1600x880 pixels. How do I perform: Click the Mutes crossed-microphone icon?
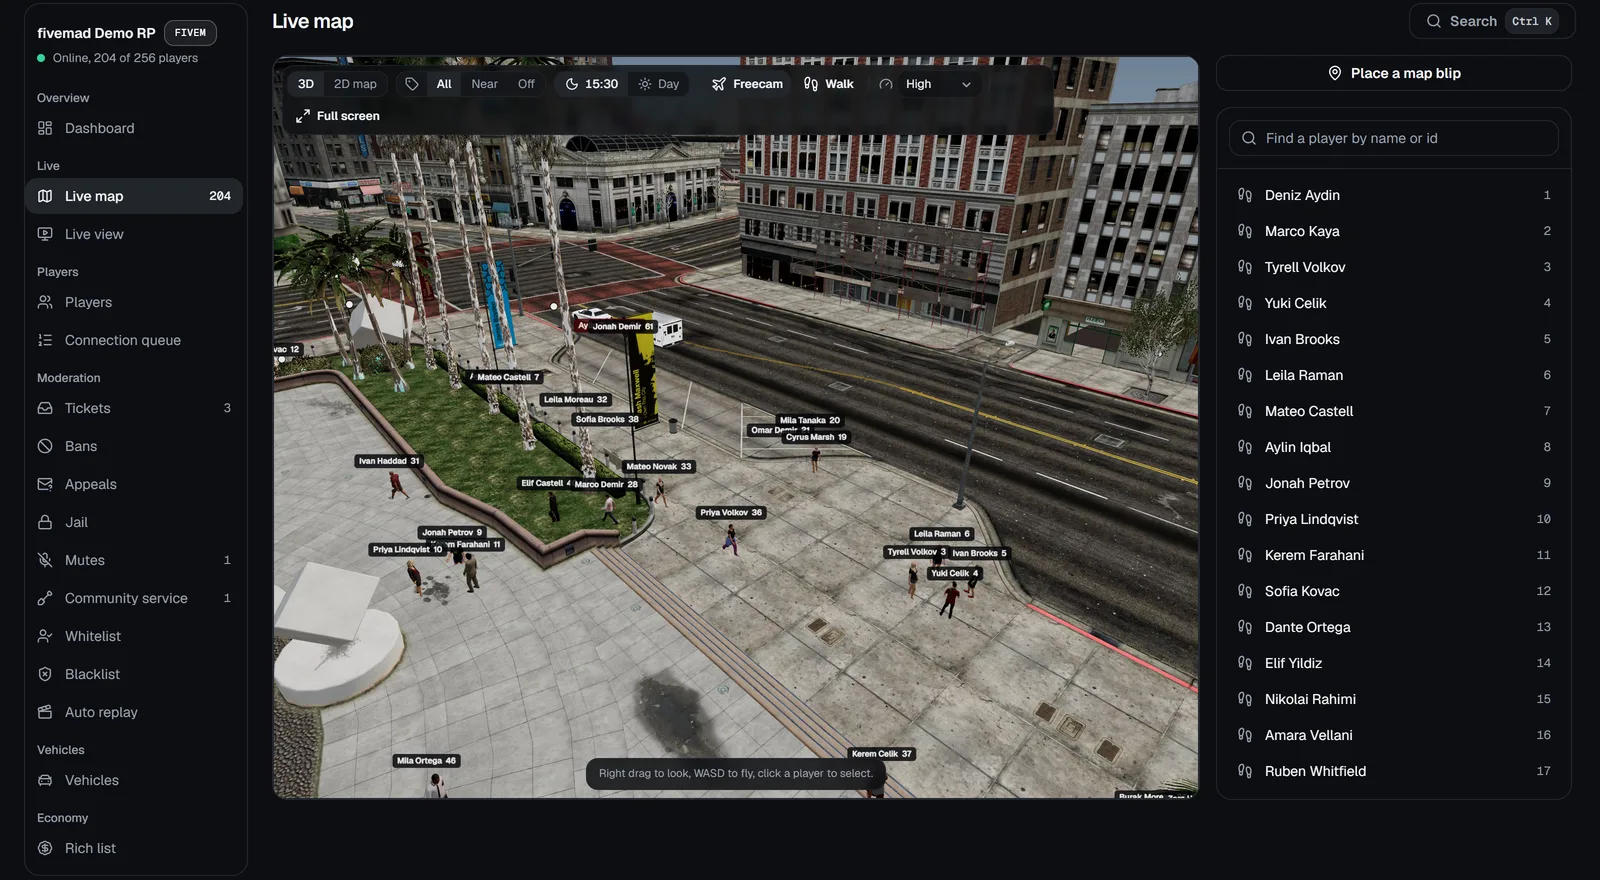tap(45, 560)
